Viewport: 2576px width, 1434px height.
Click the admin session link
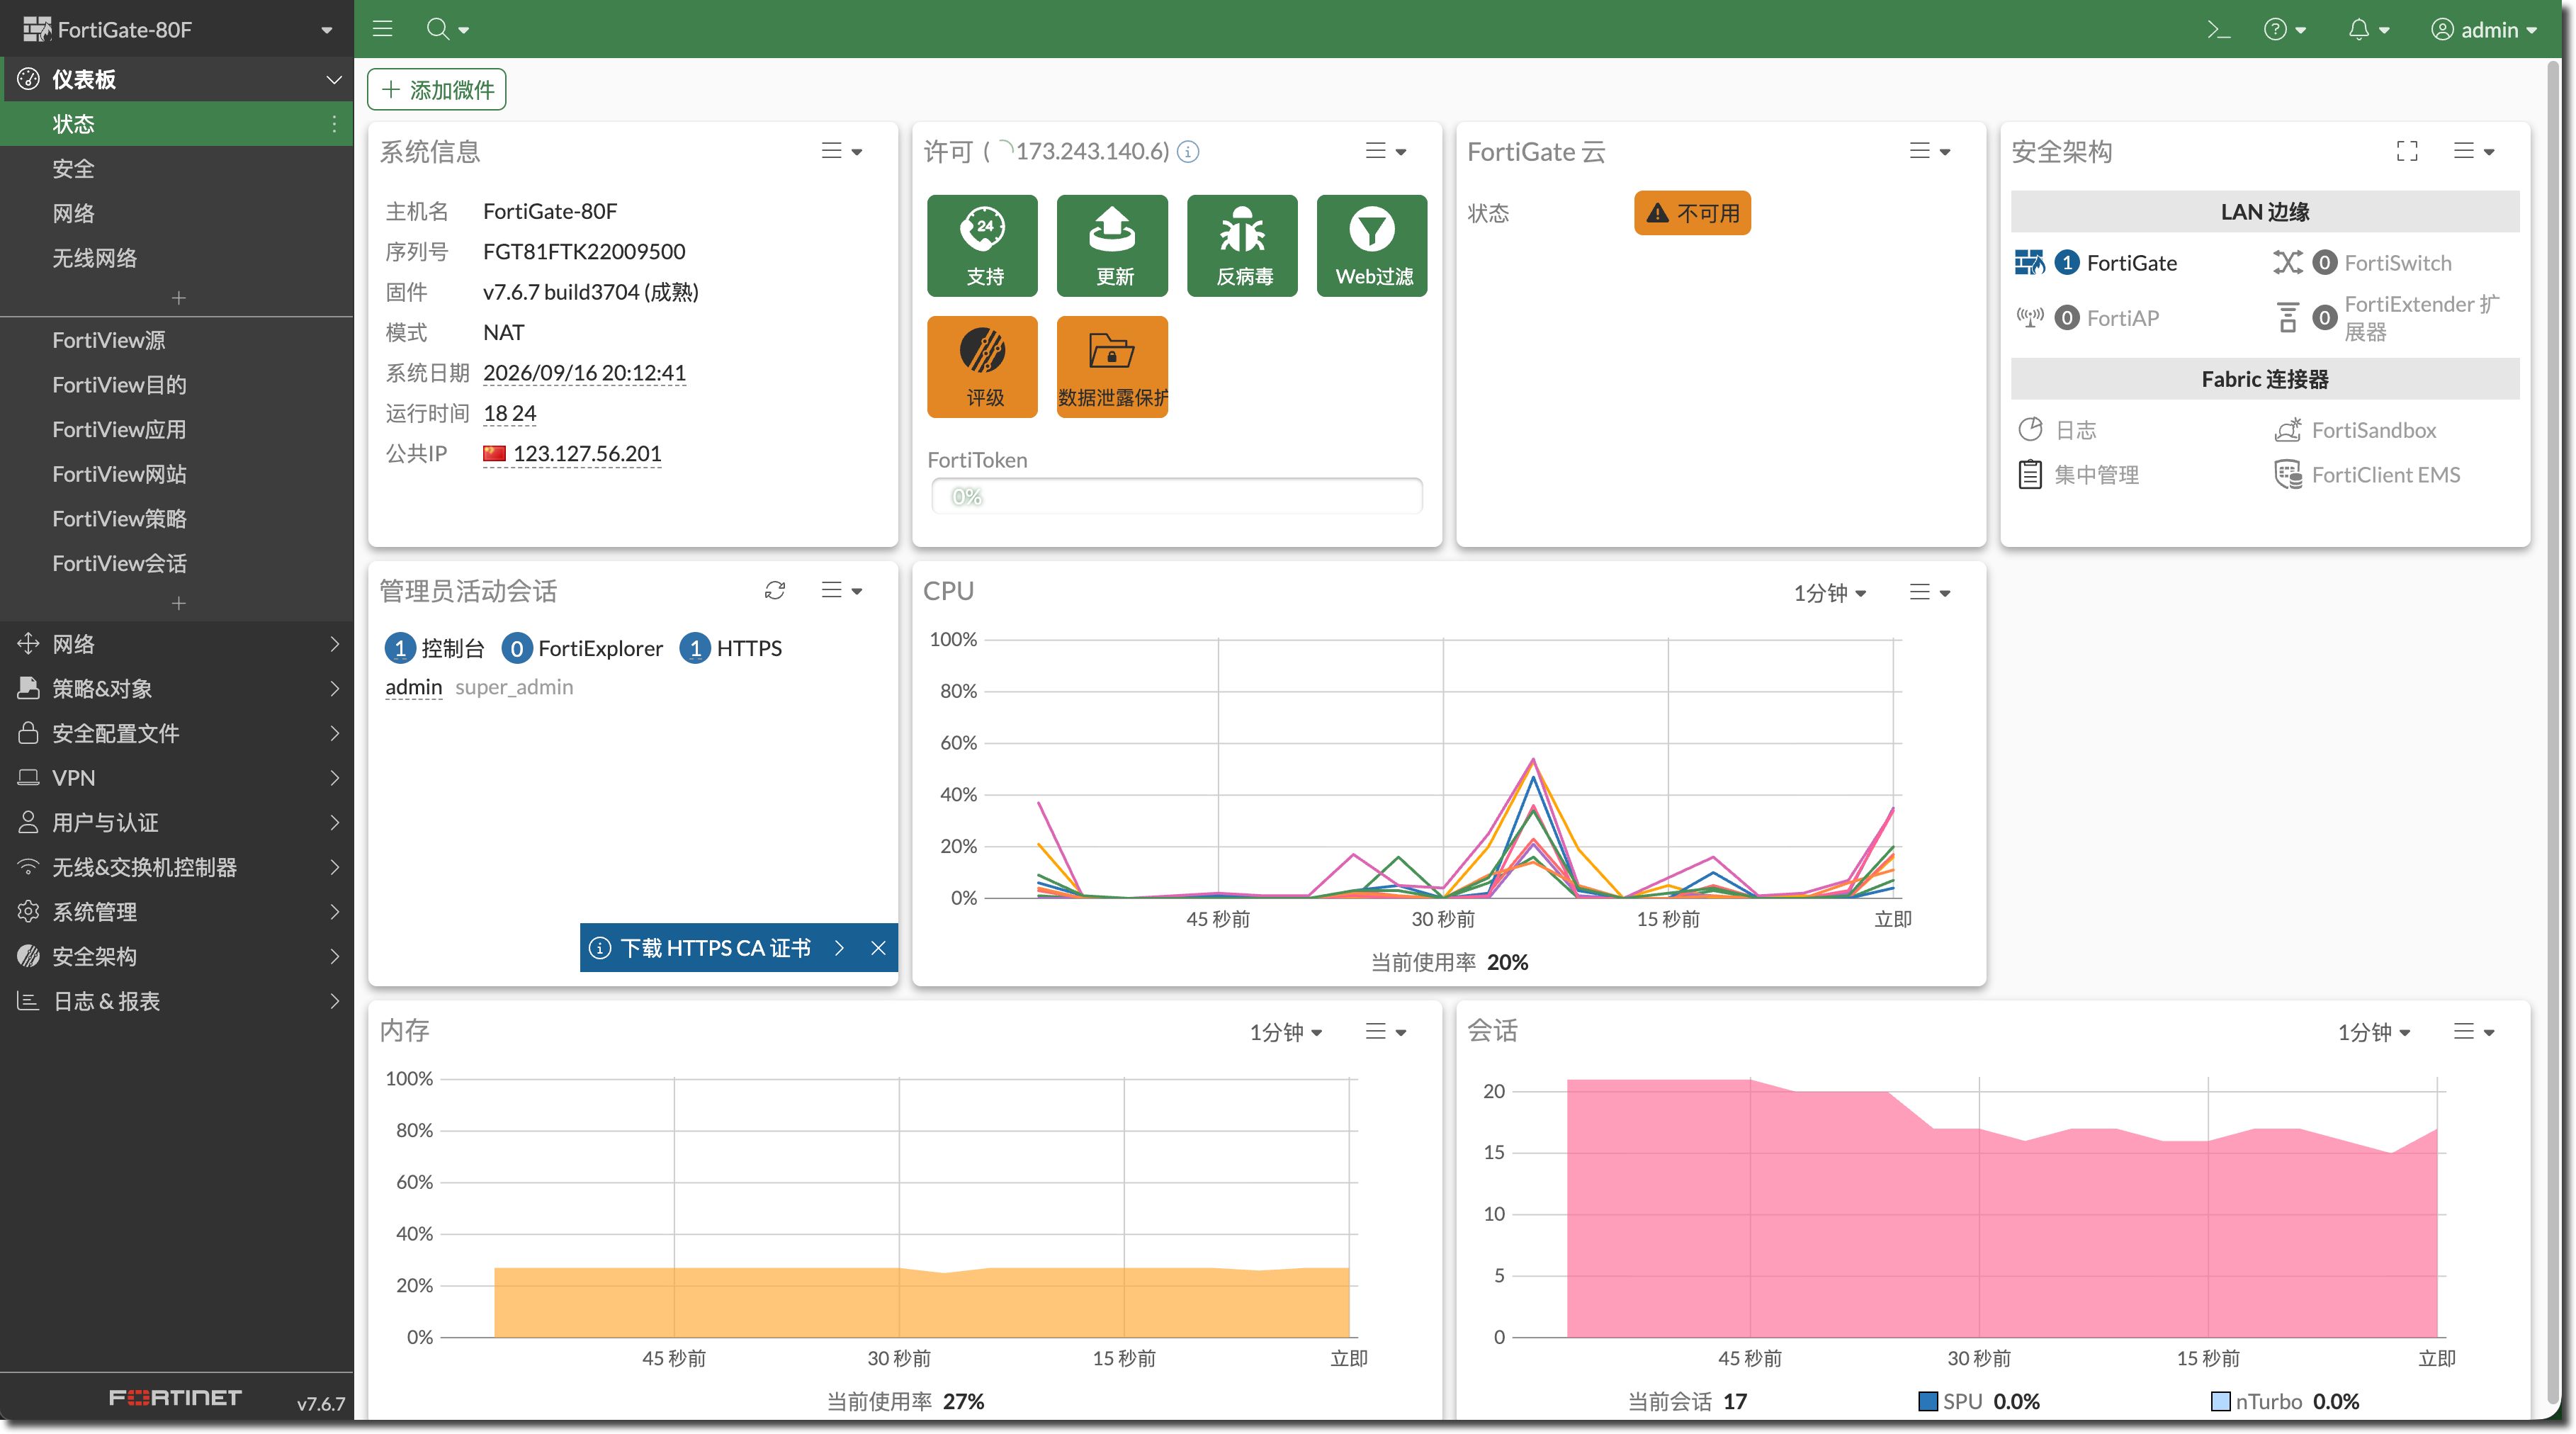pyautogui.click(x=413, y=687)
